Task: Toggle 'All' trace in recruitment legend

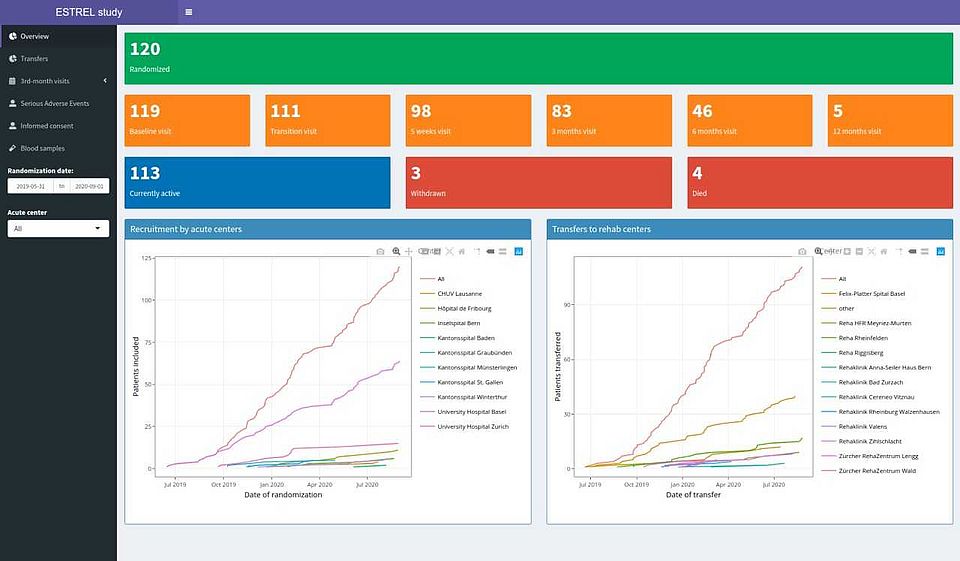Action: tap(440, 279)
